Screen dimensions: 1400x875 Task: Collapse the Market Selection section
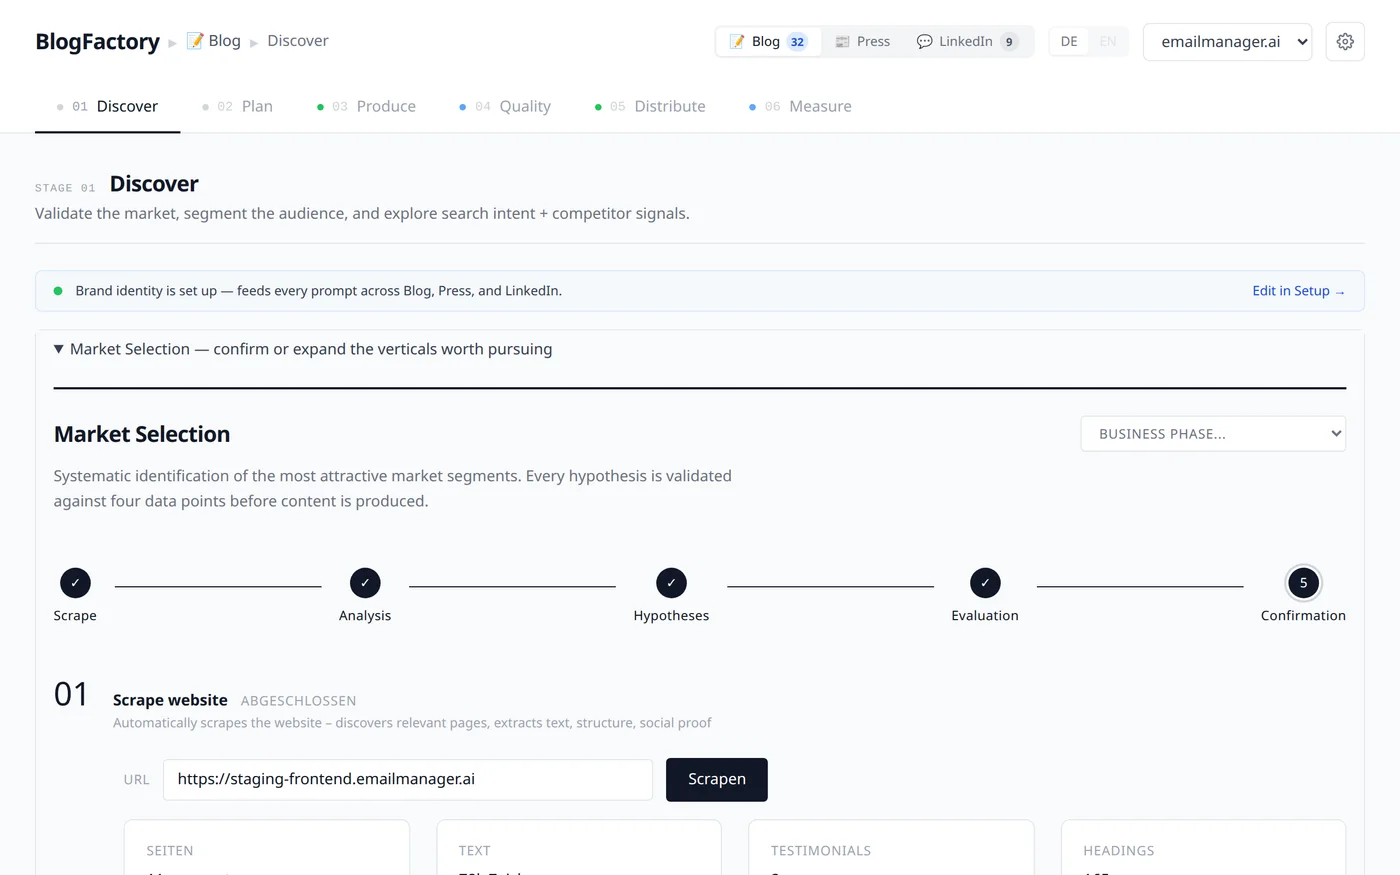[x=303, y=349]
